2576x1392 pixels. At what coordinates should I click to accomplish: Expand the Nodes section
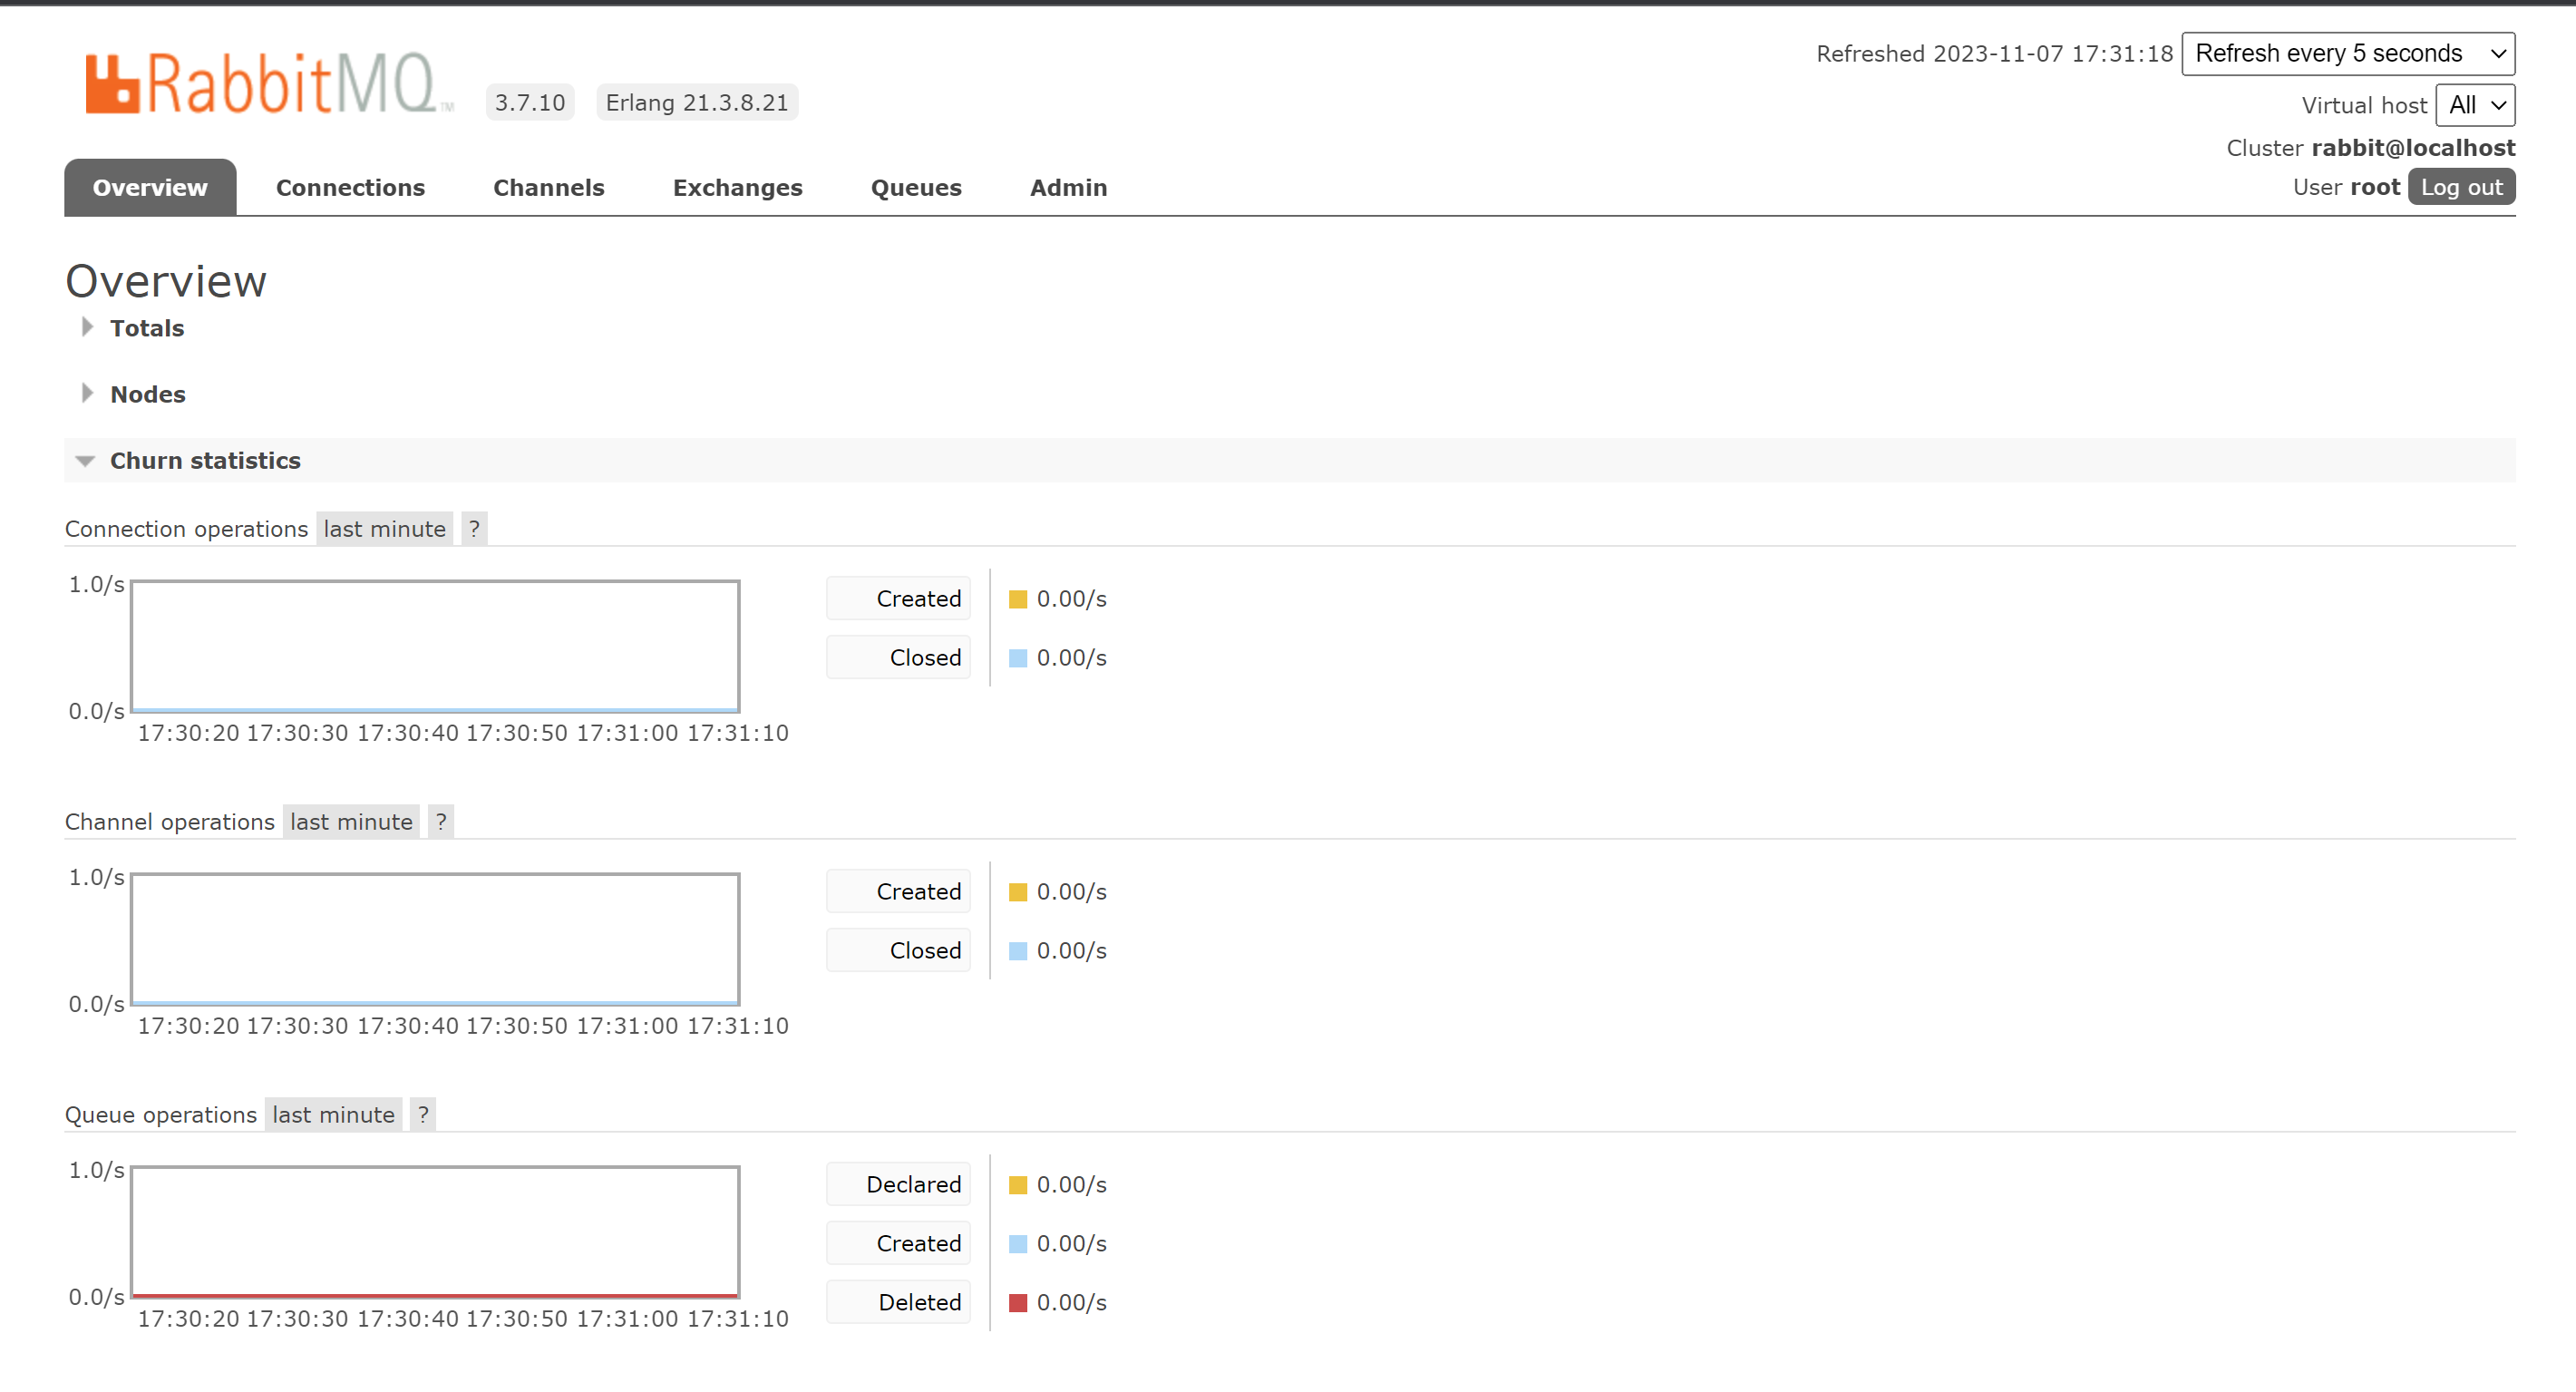click(147, 394)
